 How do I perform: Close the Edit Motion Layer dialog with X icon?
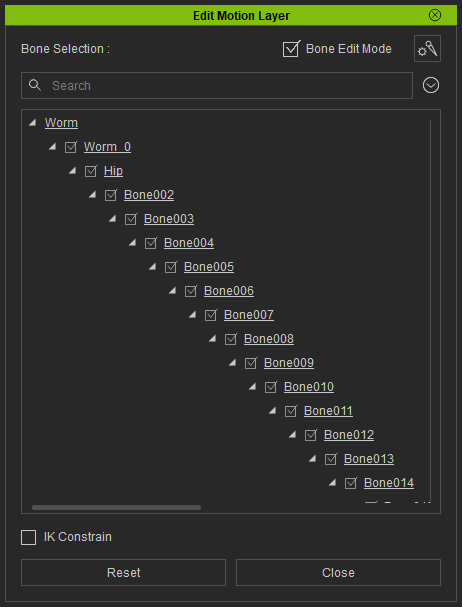pos(435,15)
